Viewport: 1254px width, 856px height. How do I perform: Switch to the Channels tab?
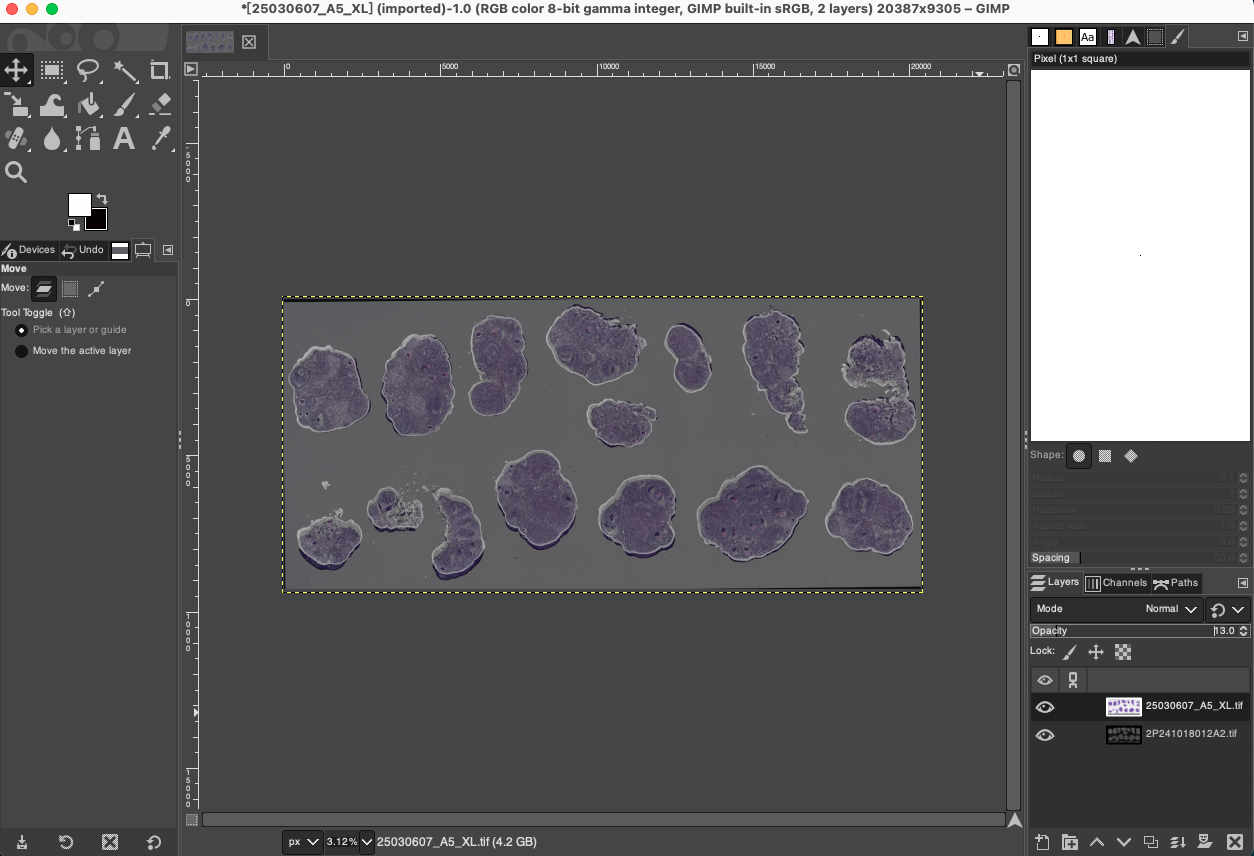pyautogui.click(x=1117, y=583)
